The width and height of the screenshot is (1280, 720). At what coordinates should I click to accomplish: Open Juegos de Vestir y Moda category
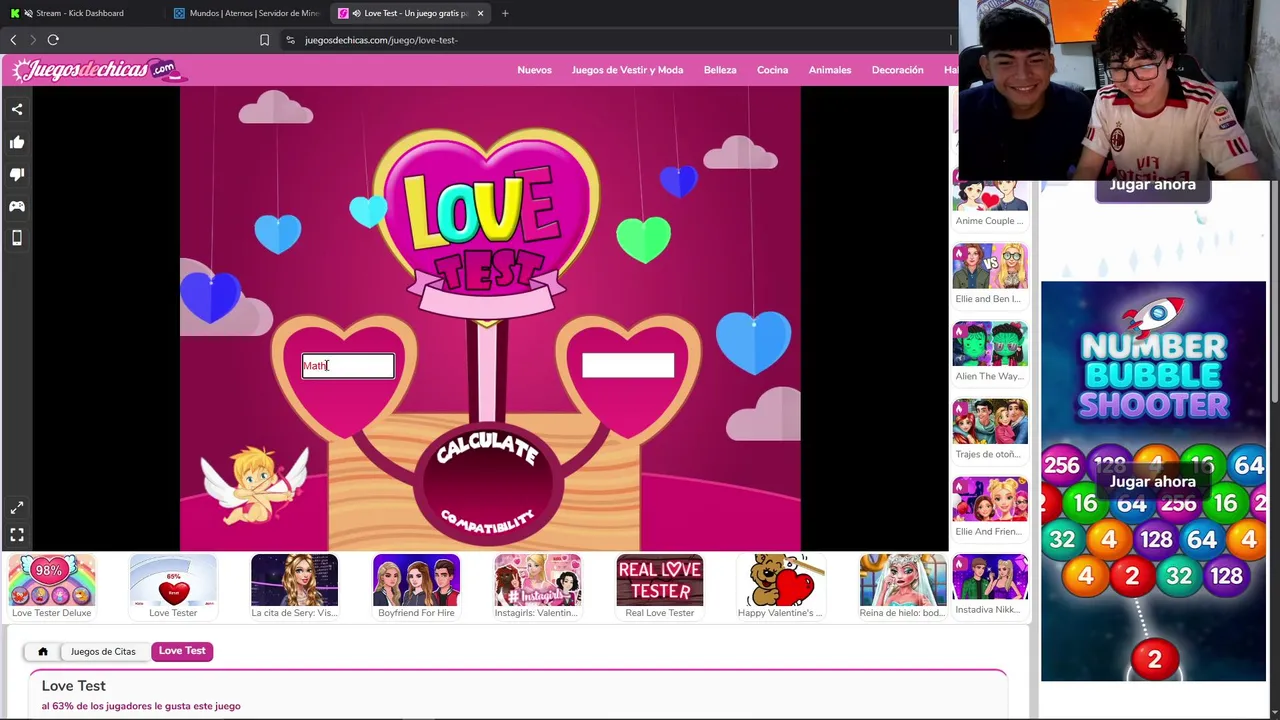coord(627,70)
